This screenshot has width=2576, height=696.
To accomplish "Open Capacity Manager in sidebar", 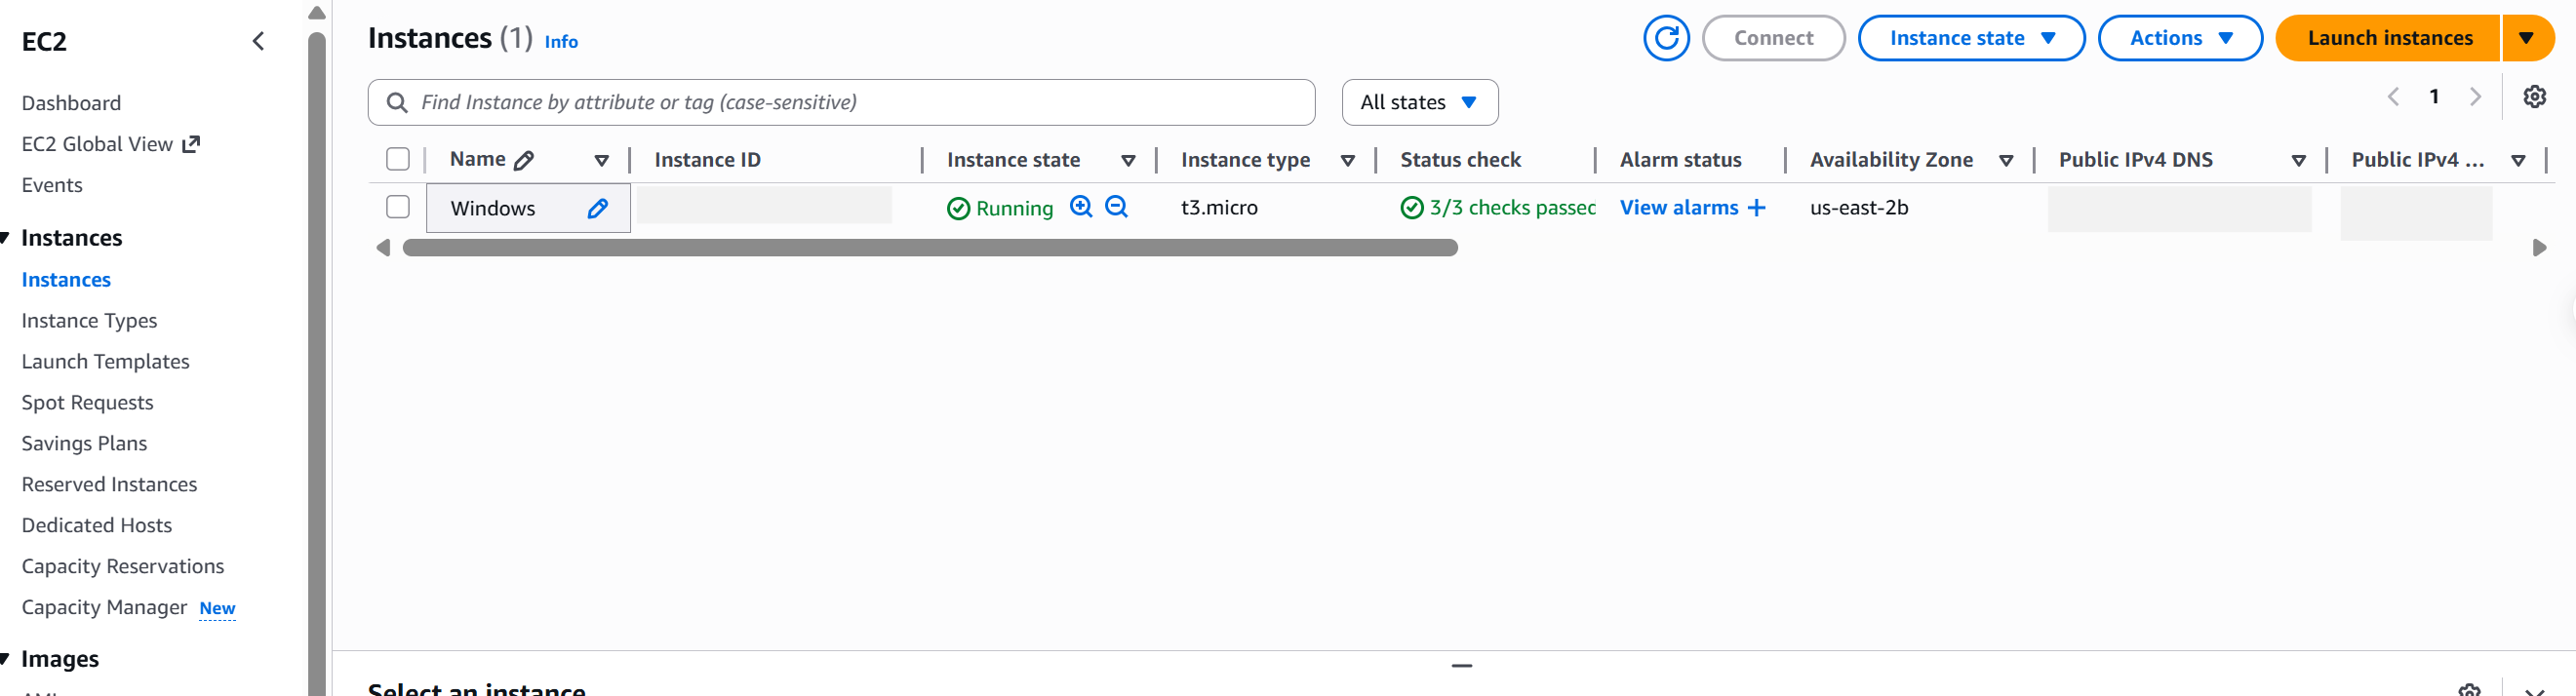I will 104,608.
